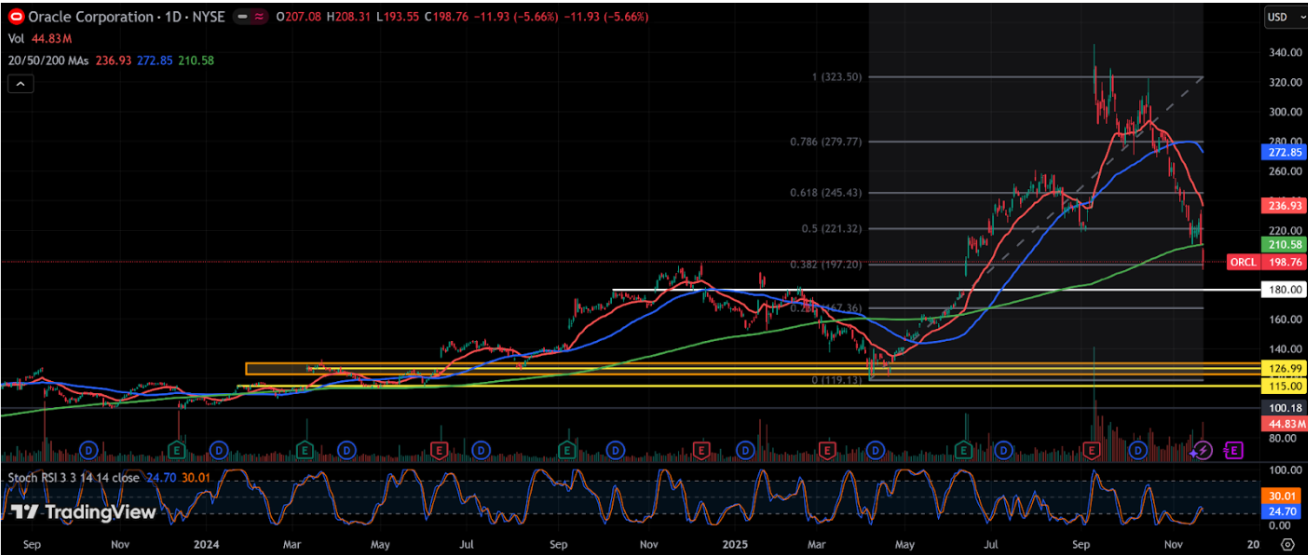Screen dimensions: 1308x555
Task: Click the red E earnings marker near September 2025
Action: [x=1092, y=451]
